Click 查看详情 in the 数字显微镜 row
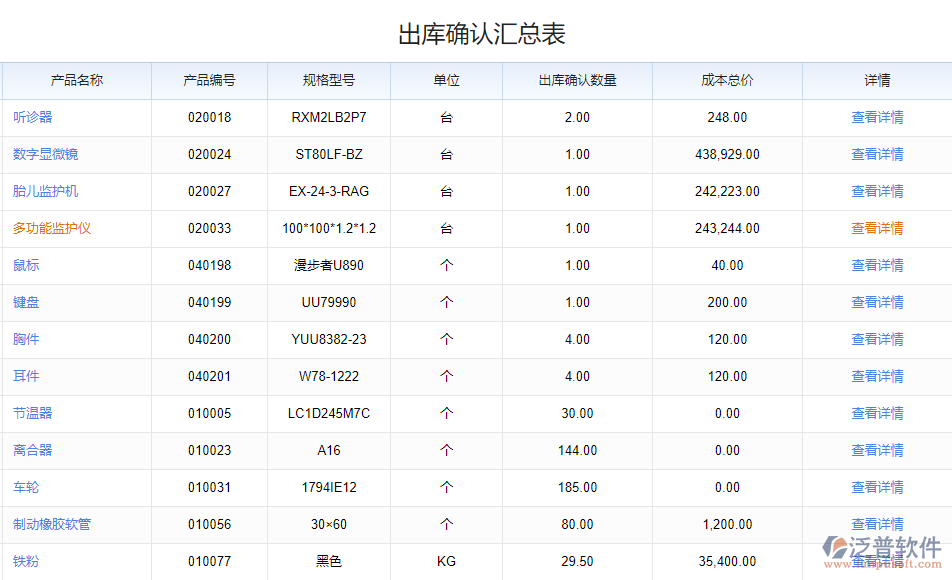The width and height of the screenshot is (952, 580). [x=877, y=154]
